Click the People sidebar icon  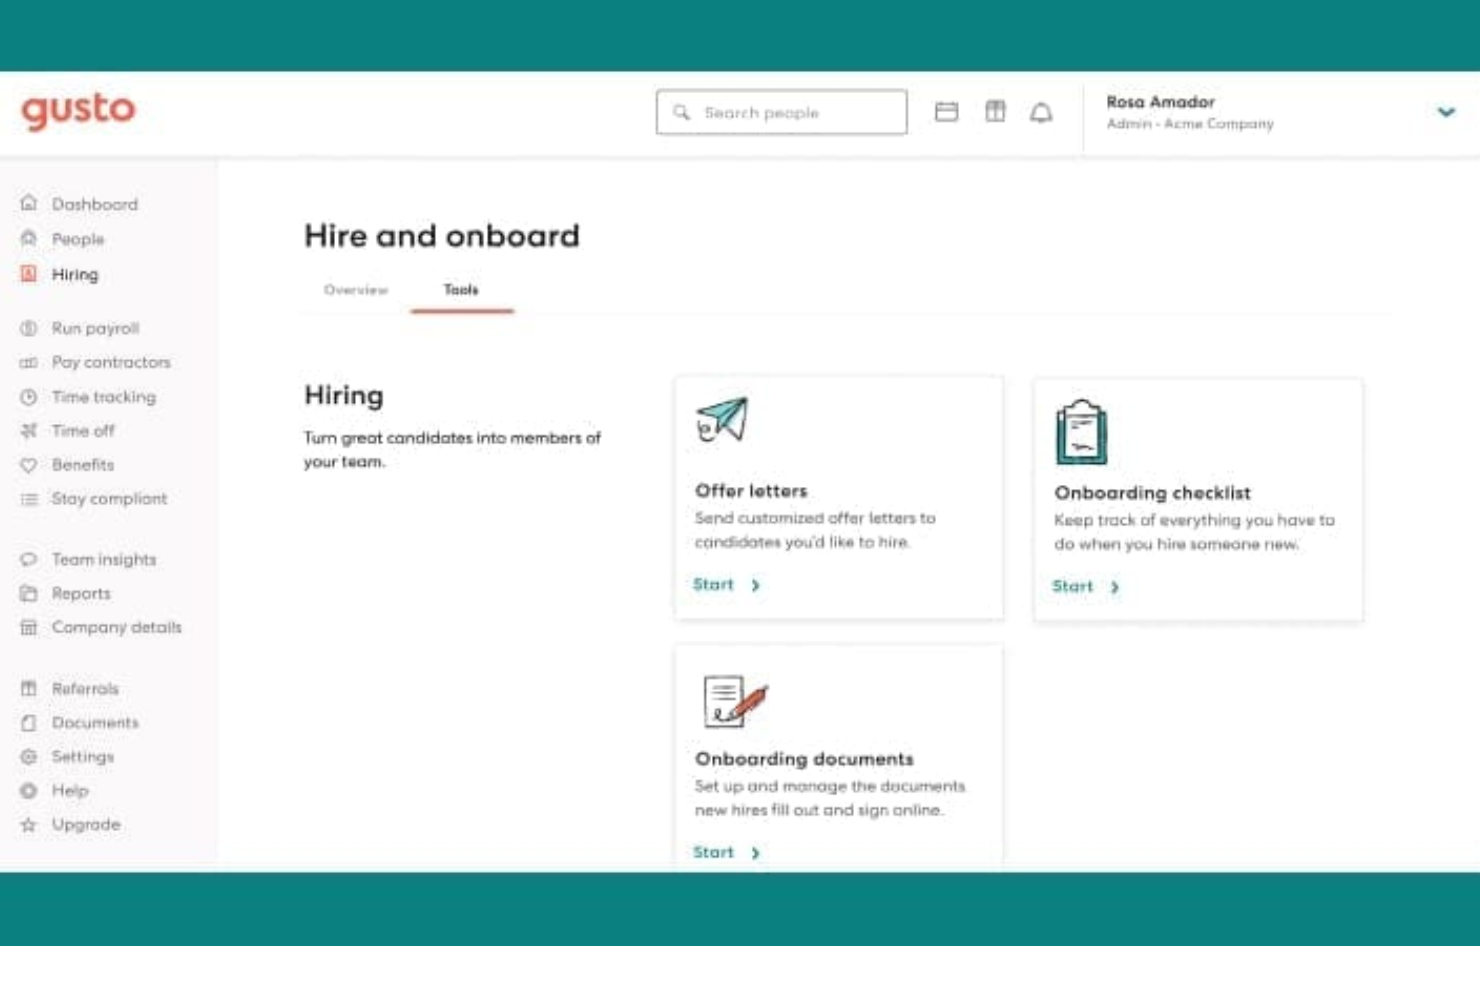(29, 238)
